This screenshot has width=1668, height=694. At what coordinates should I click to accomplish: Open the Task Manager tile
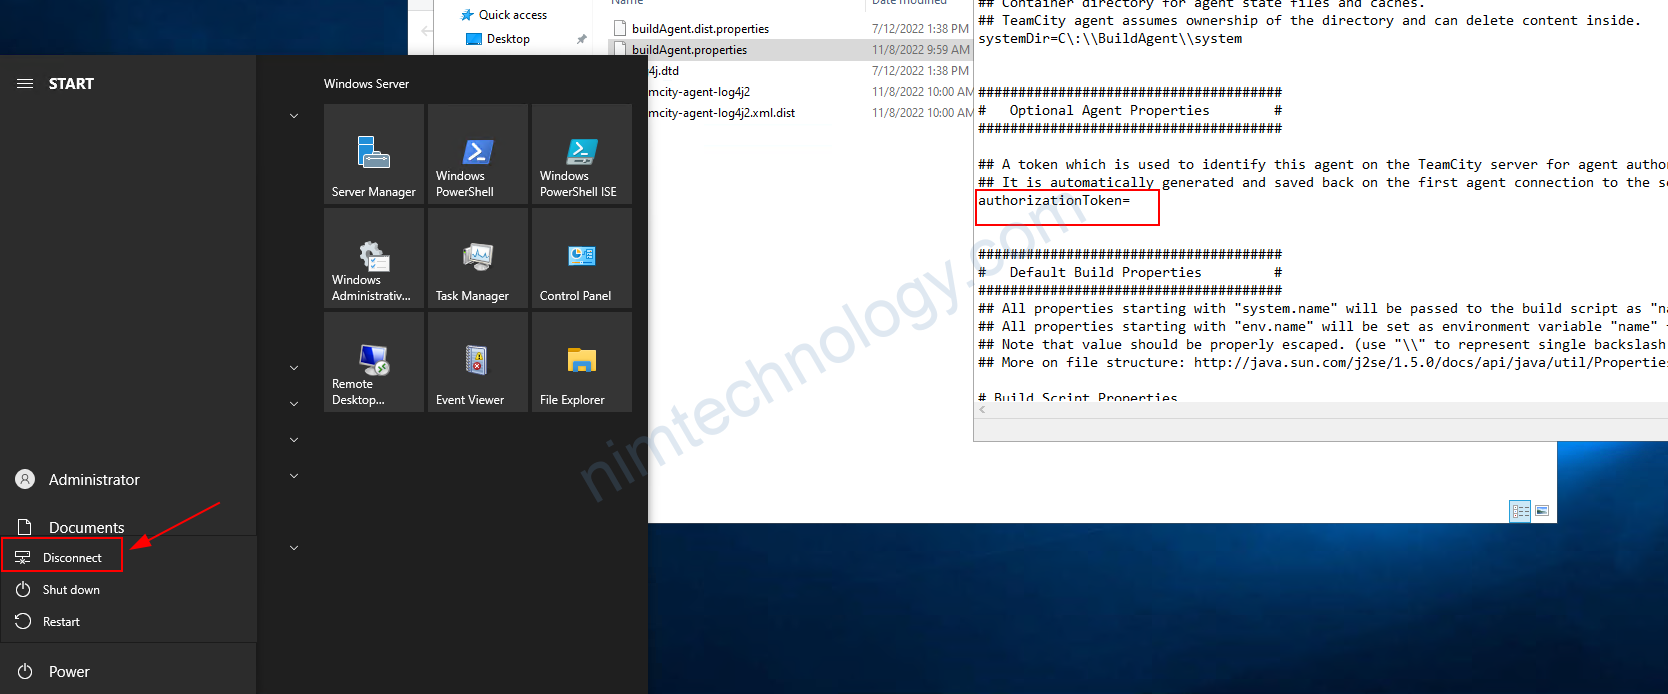click(x=478, y=258)
